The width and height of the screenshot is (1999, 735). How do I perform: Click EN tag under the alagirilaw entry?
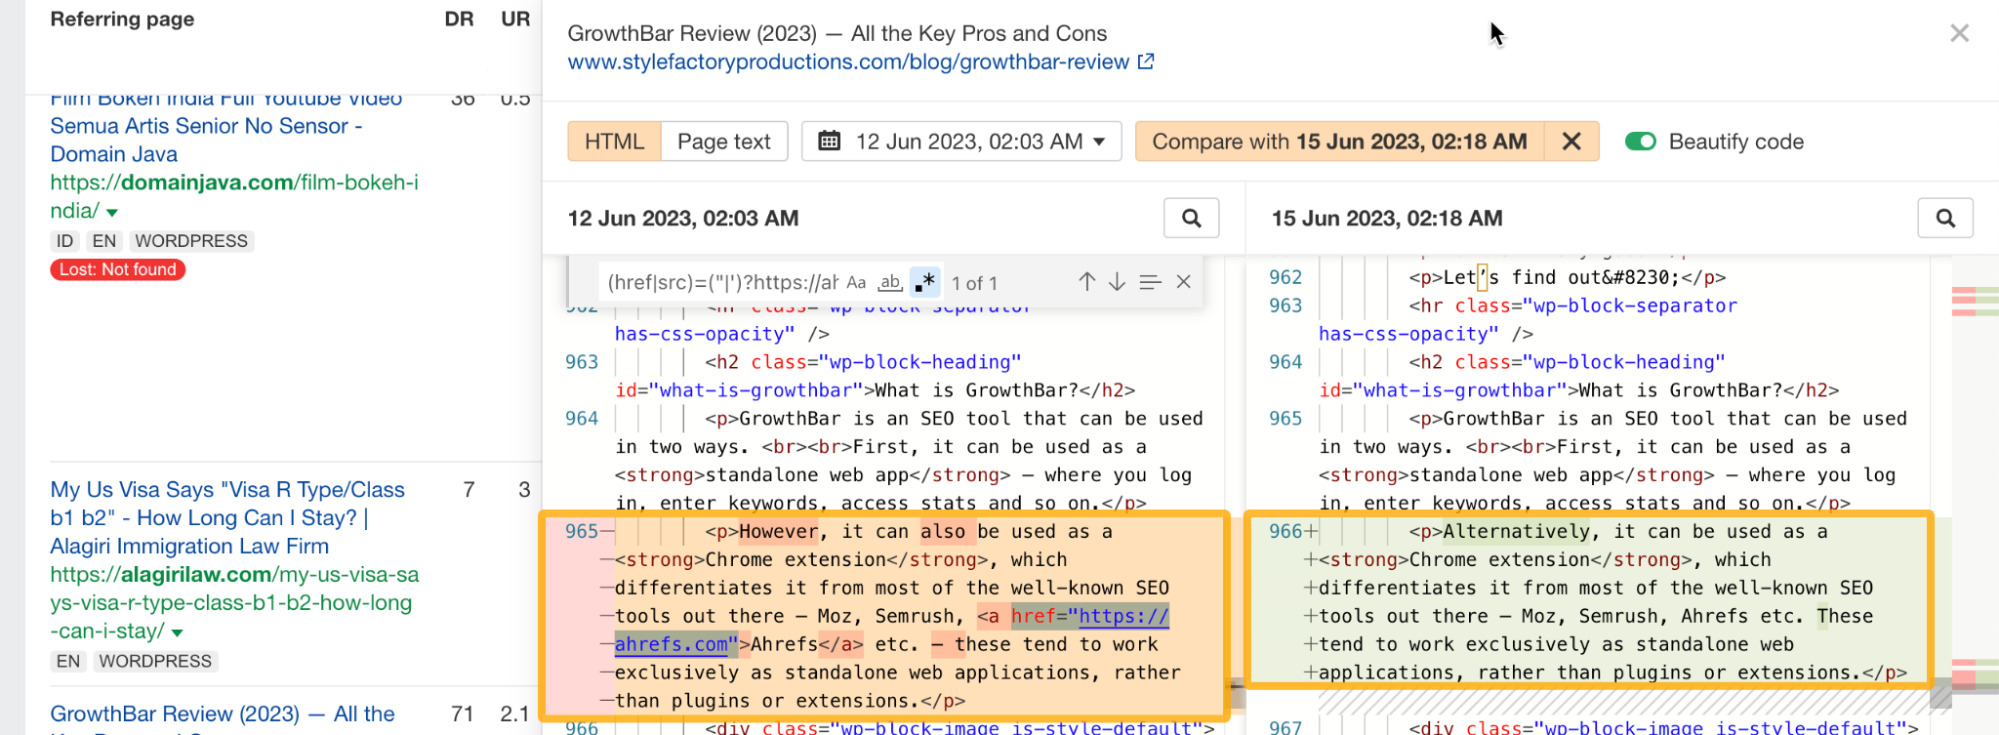pos(68,661)
